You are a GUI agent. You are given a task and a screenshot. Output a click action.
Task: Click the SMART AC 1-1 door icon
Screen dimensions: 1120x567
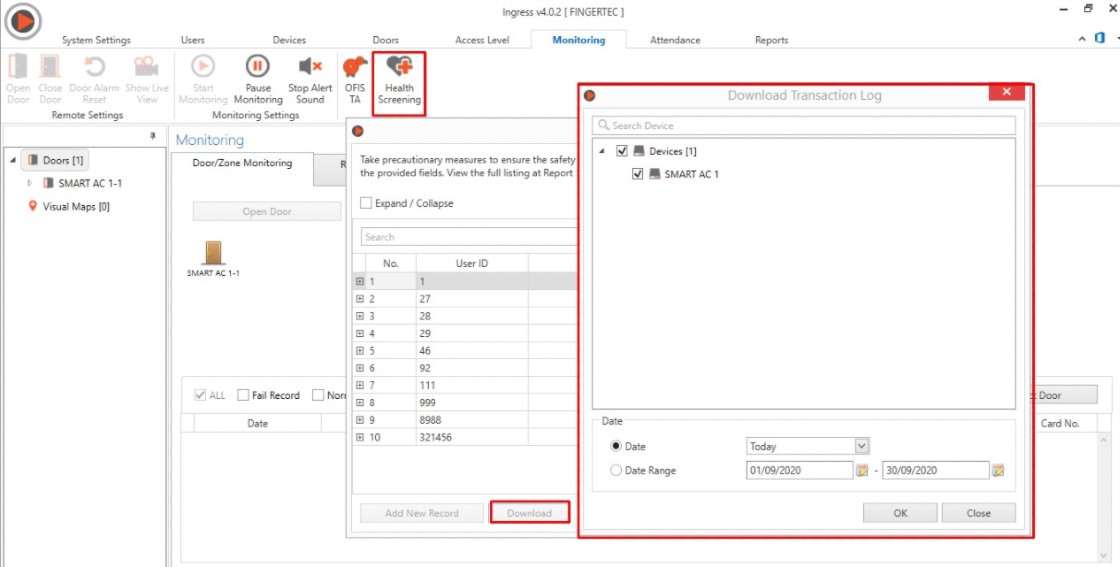pyautogui.click(x=213, y=253)
